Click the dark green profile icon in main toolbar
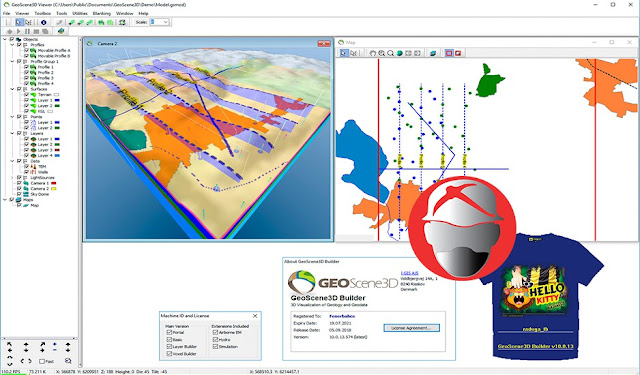 101,22
